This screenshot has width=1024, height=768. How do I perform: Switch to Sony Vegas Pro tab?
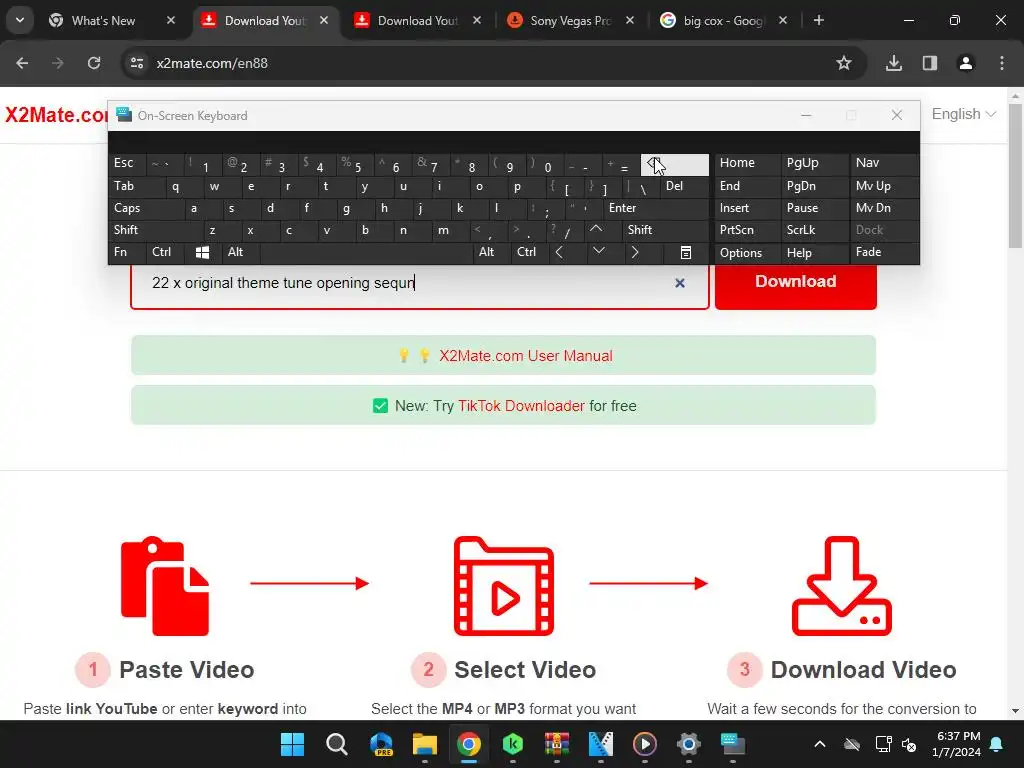pyautogui.click(x=571, y=21)
